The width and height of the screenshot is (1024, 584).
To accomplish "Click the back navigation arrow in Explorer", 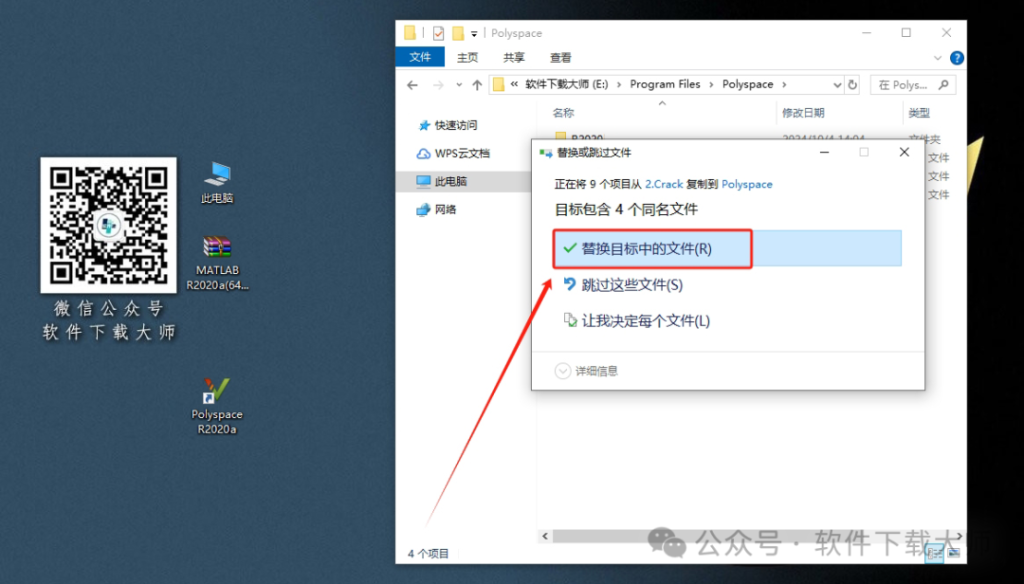I will tap(412, 84).
